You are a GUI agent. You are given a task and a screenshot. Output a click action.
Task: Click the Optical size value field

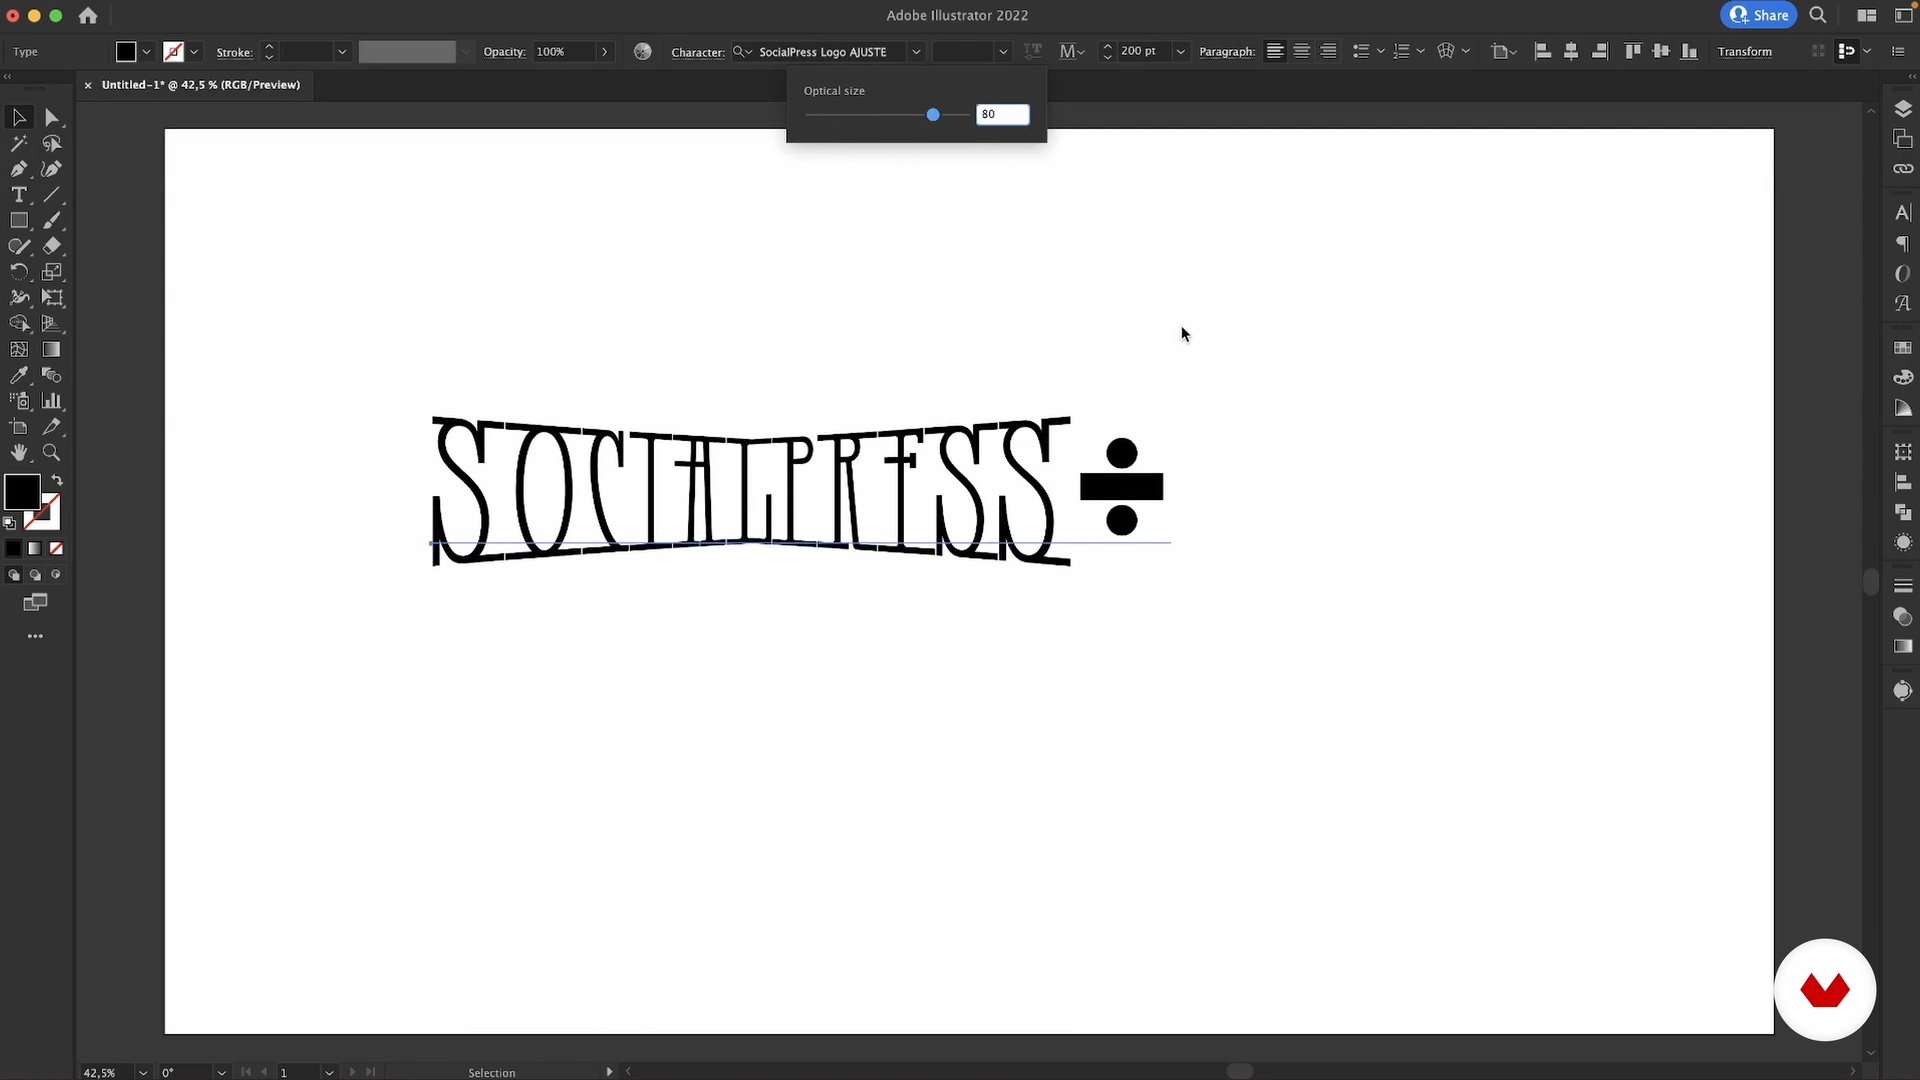tap(1002, 115)
